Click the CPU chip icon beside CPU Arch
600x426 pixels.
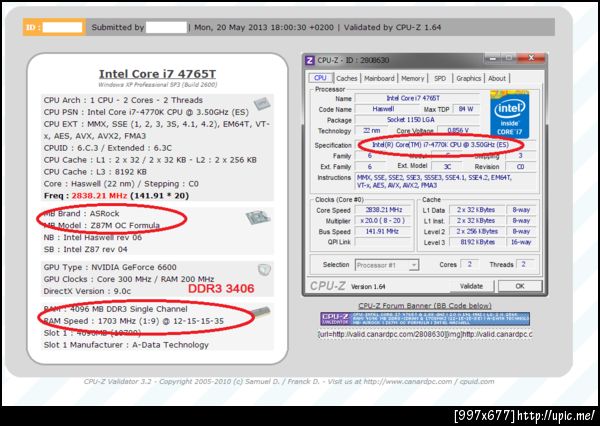point(262,103)
